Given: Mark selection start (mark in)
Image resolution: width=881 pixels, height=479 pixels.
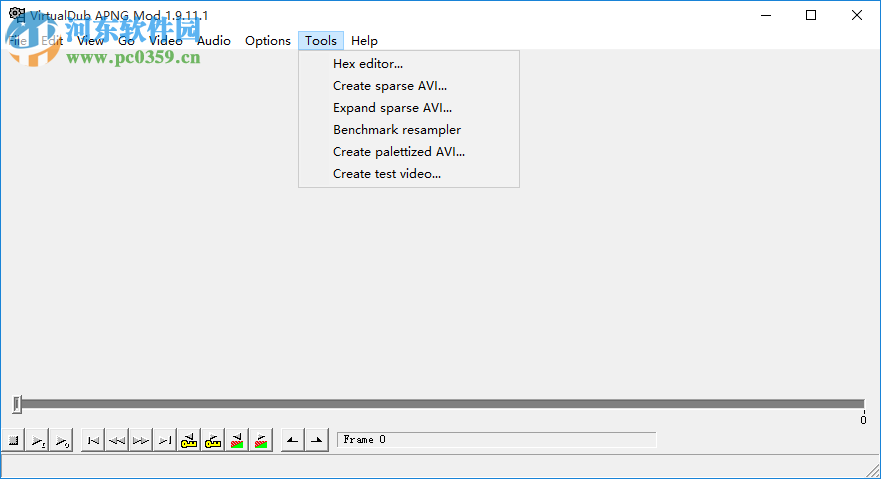Looking at the screenshot, I should (x=293, y=440).
